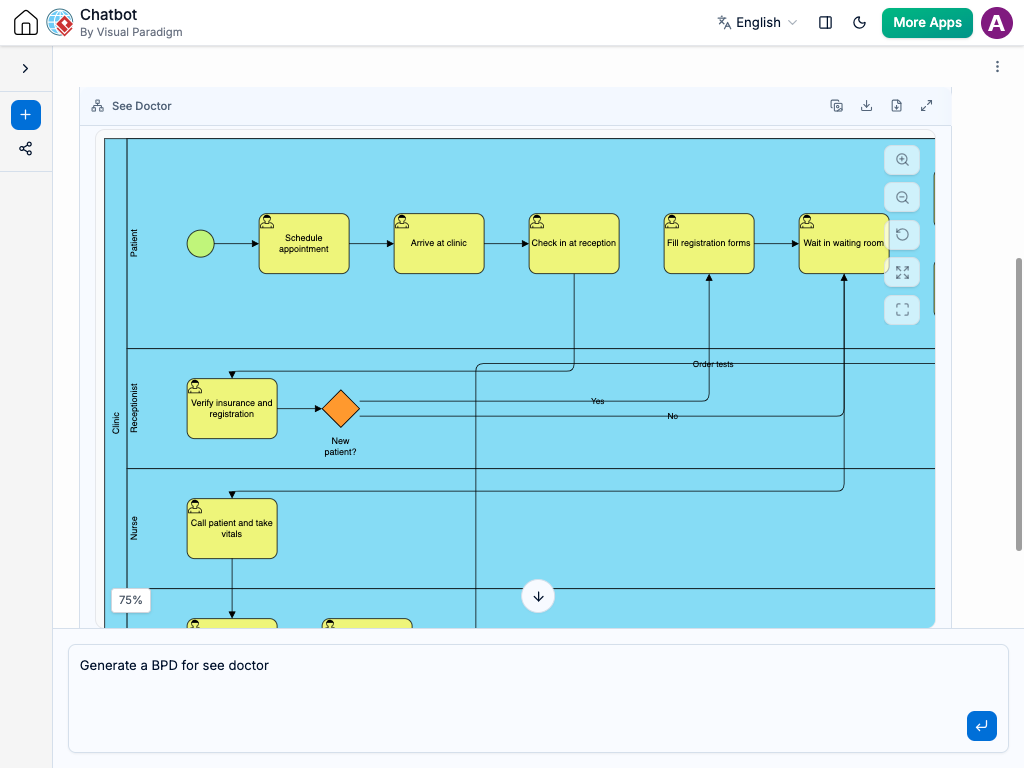This screenshot has width=1024, height=768.
Task: Reset the diagram view rotation icon
Action: (x=902, y=234)
